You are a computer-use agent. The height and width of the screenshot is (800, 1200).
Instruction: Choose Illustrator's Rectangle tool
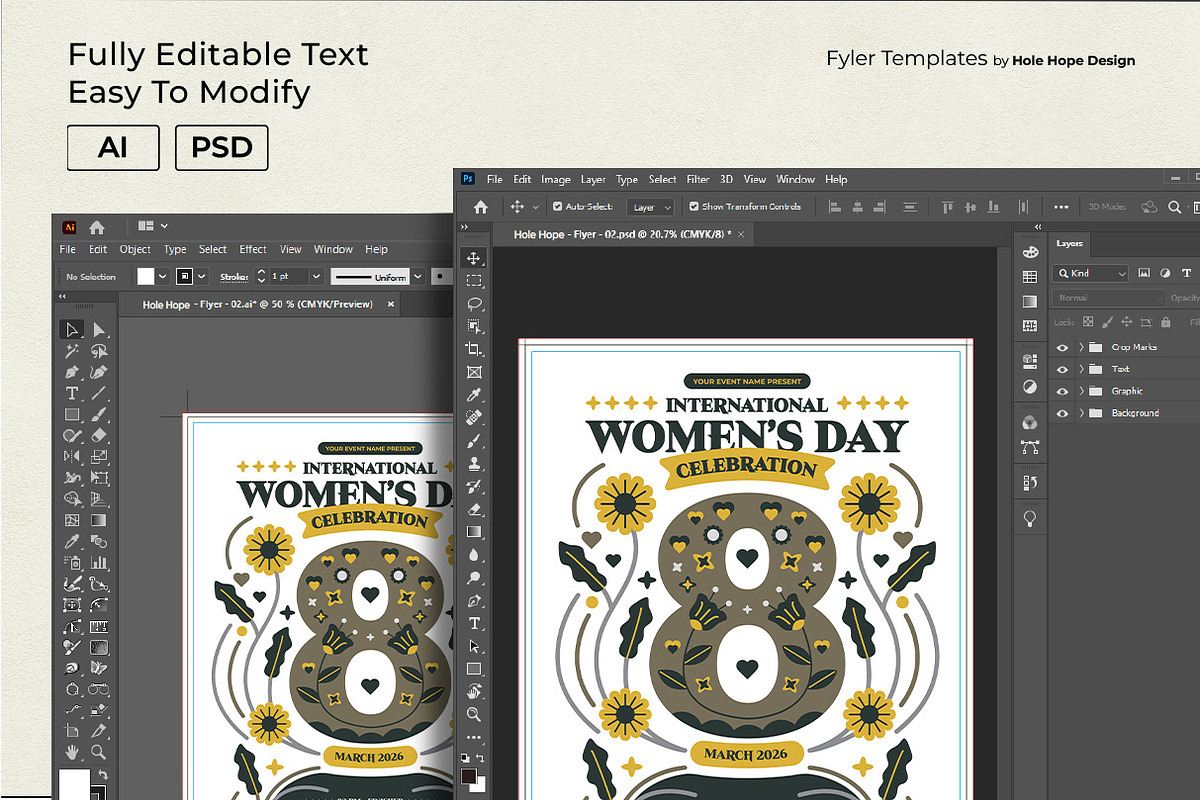[71, 414]
